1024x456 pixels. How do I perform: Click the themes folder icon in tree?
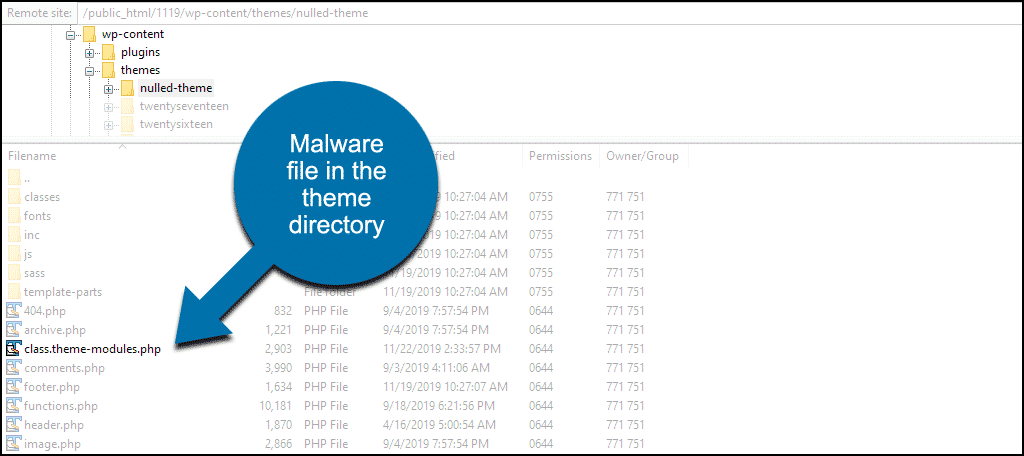click(x=108, y=70)
